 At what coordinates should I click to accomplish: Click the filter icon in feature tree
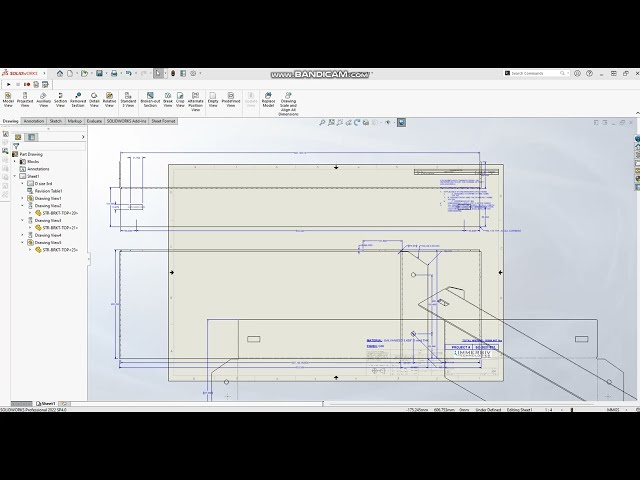[x=16, y=147]
